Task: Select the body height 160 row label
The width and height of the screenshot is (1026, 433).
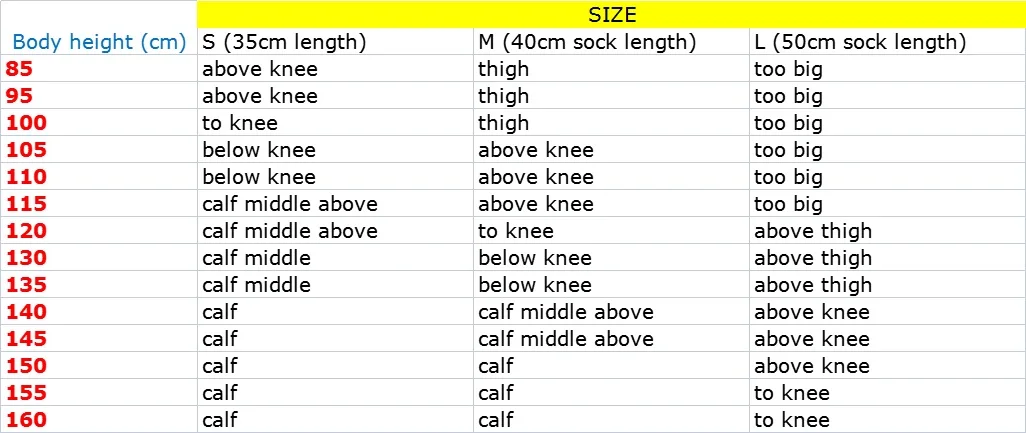Action: tap(25, 420)
